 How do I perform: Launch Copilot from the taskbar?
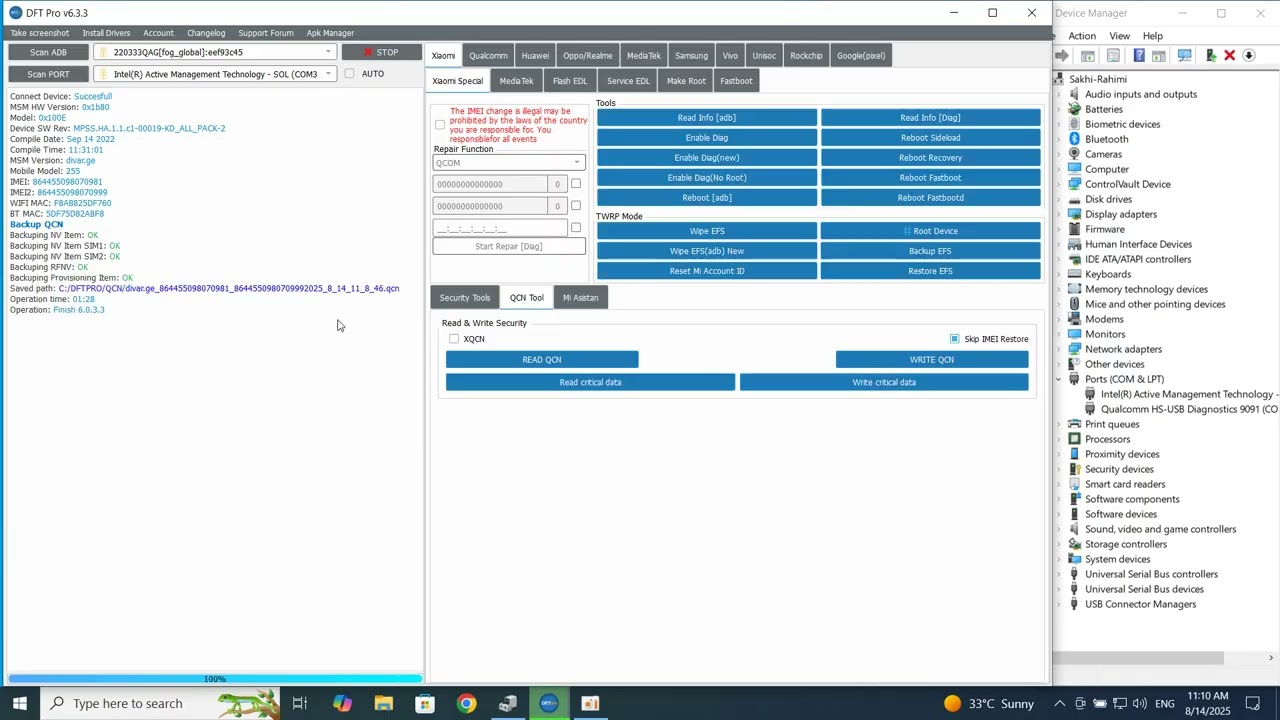click(x=342, y=703)
